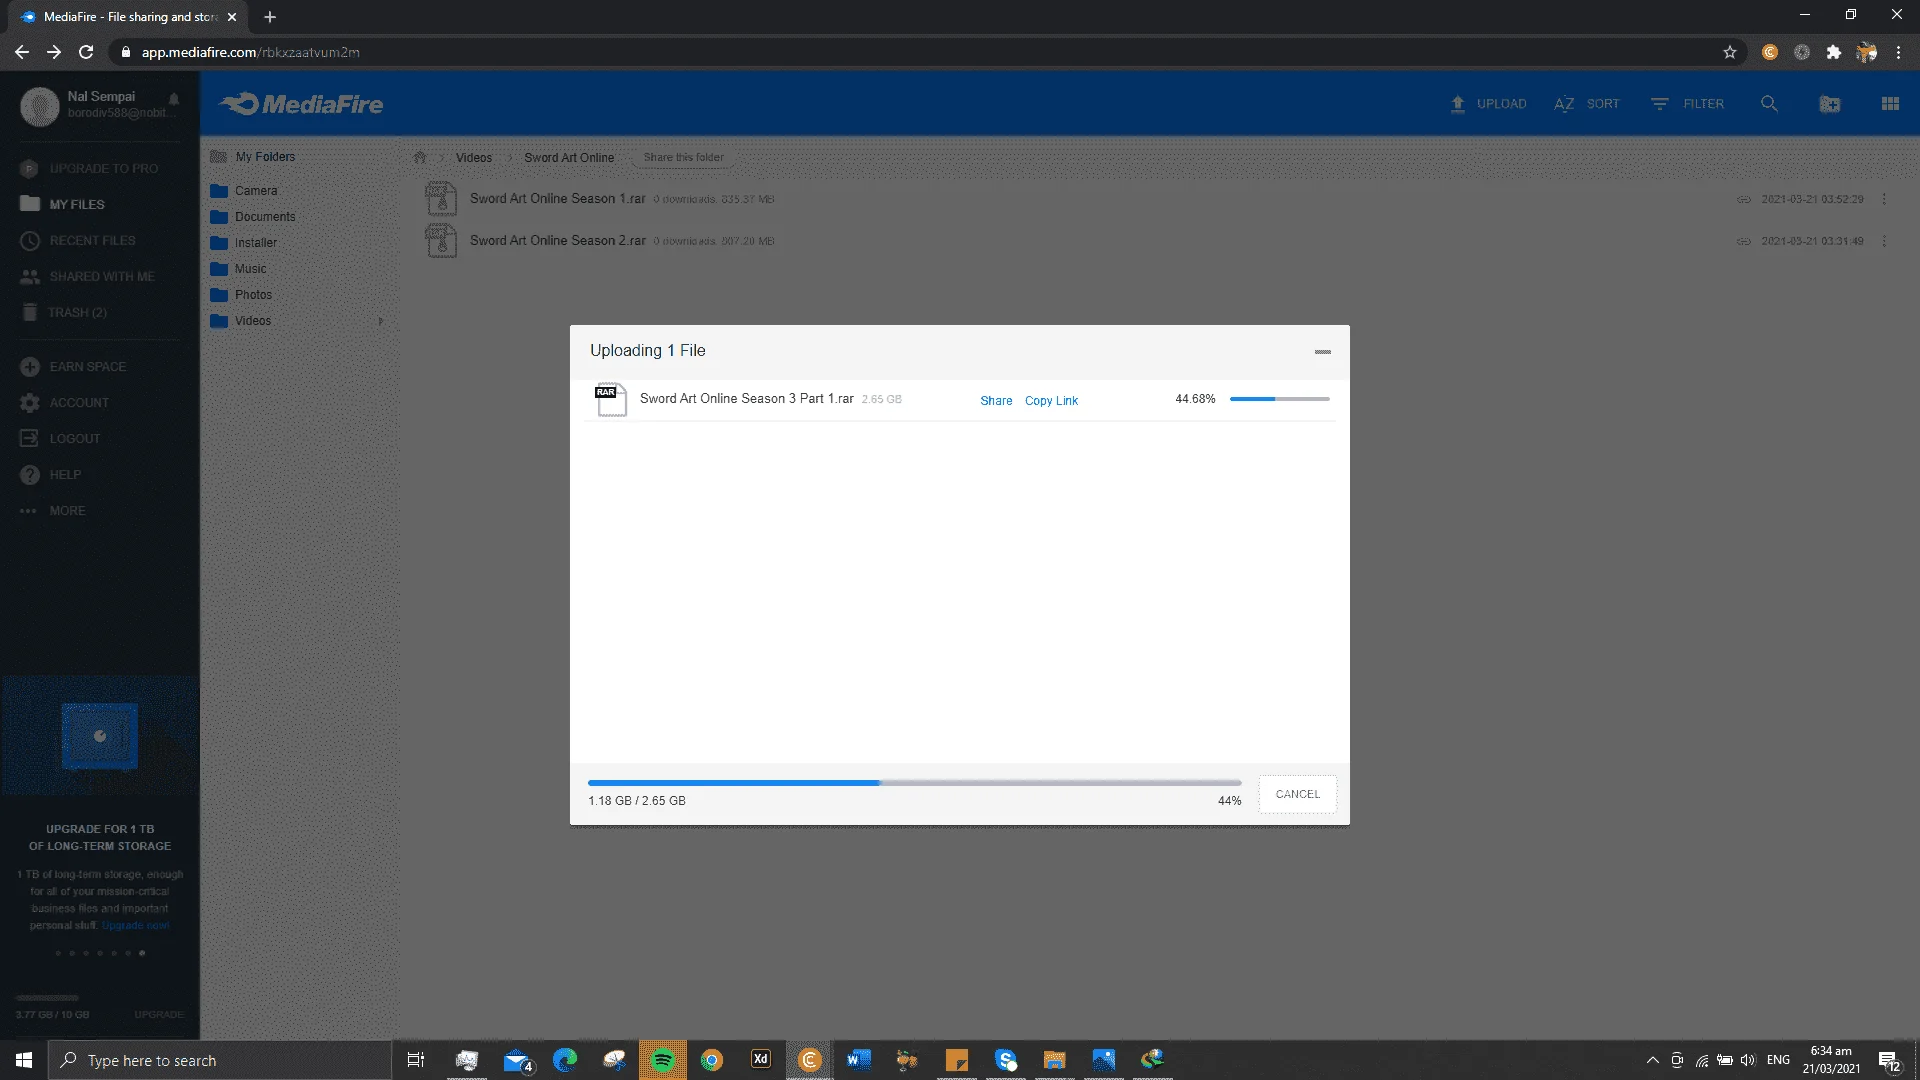Select MY FILES in sidebar
The width and height of the screenshot is (1920, 1080).
tap(77, 204)
